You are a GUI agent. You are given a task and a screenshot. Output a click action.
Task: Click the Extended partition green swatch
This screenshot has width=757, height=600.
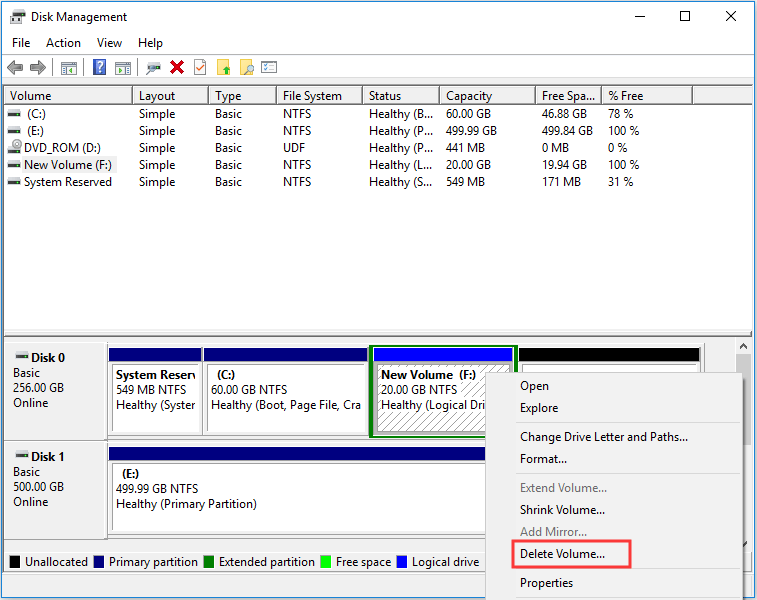(209, 562)
